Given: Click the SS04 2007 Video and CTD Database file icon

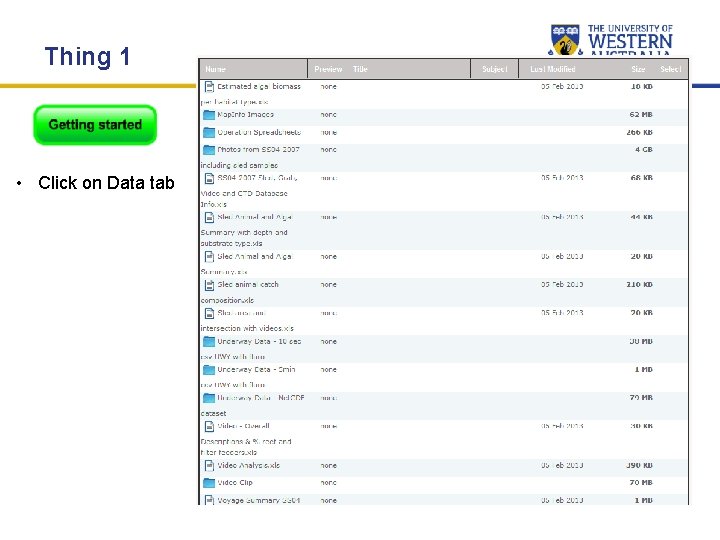Looking at the screenshot, I should [209, 178].
